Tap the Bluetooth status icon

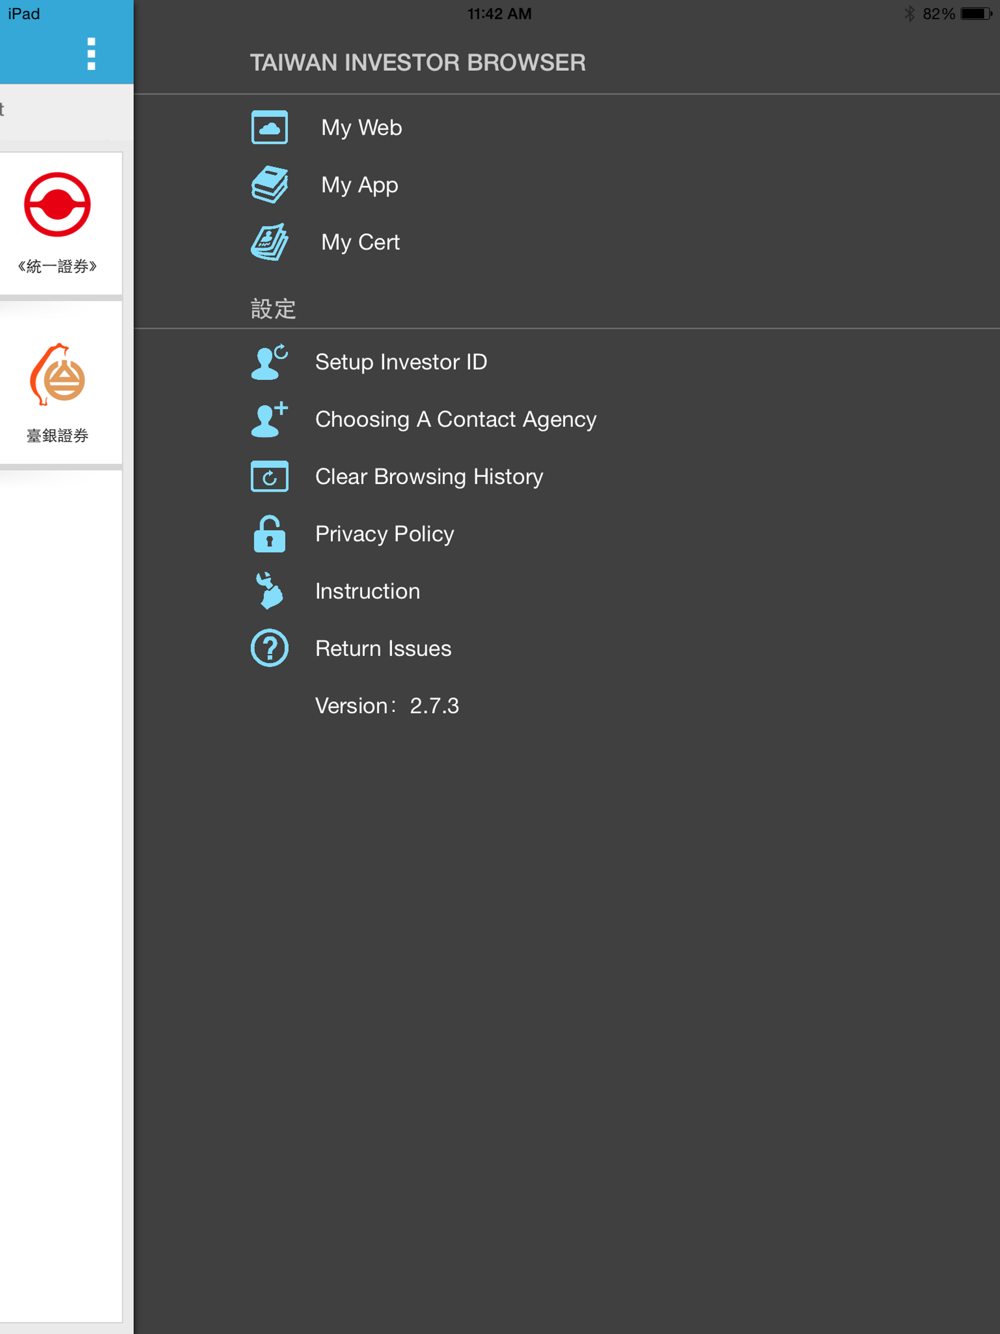click(x=909, y=14)
